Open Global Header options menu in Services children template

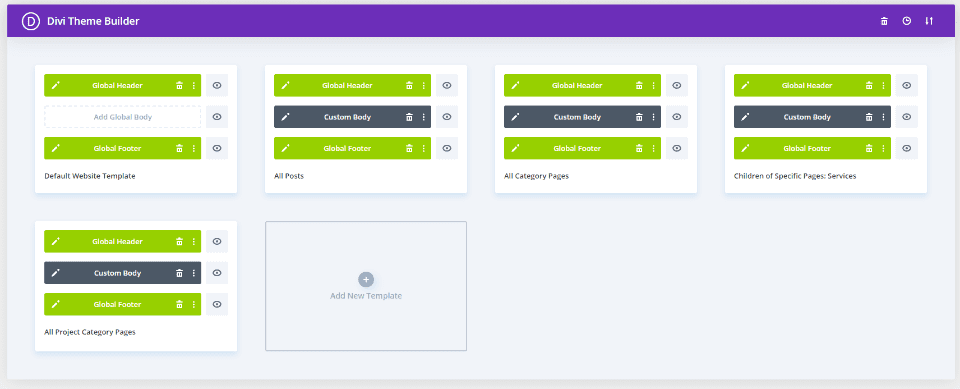click(x=883, y=86)
